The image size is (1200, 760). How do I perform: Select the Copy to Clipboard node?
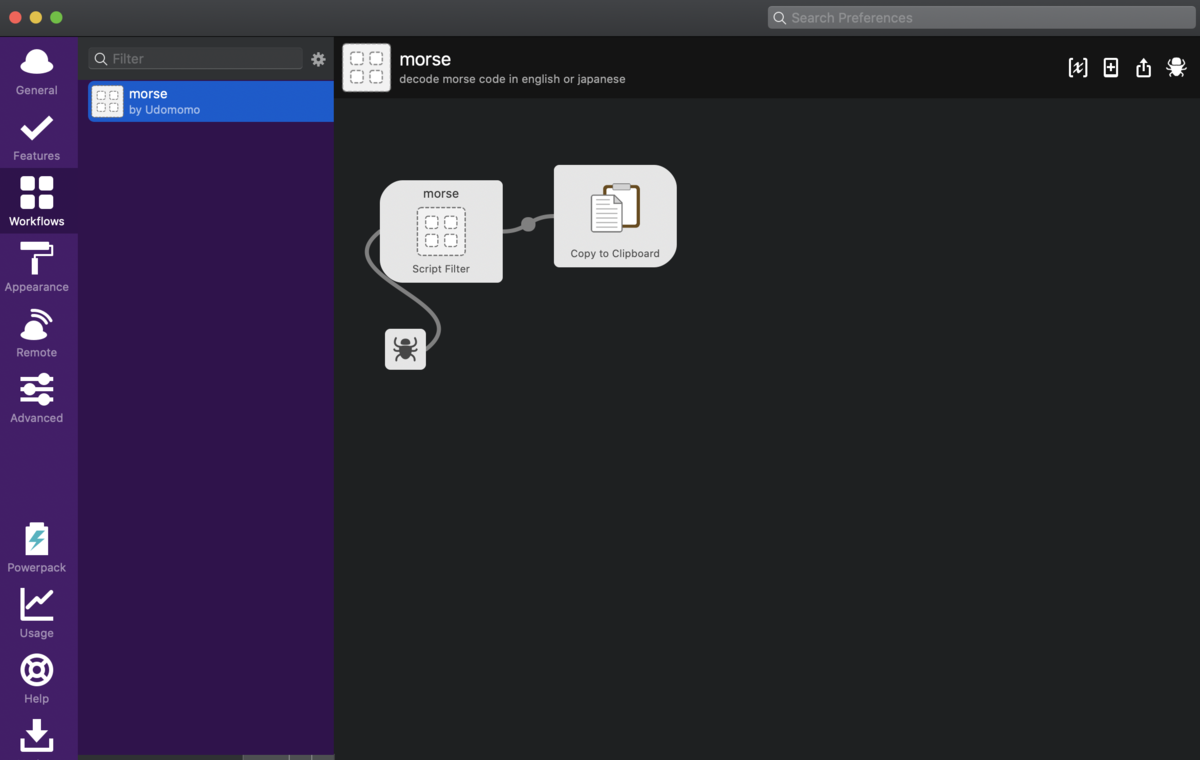(615, 216)
